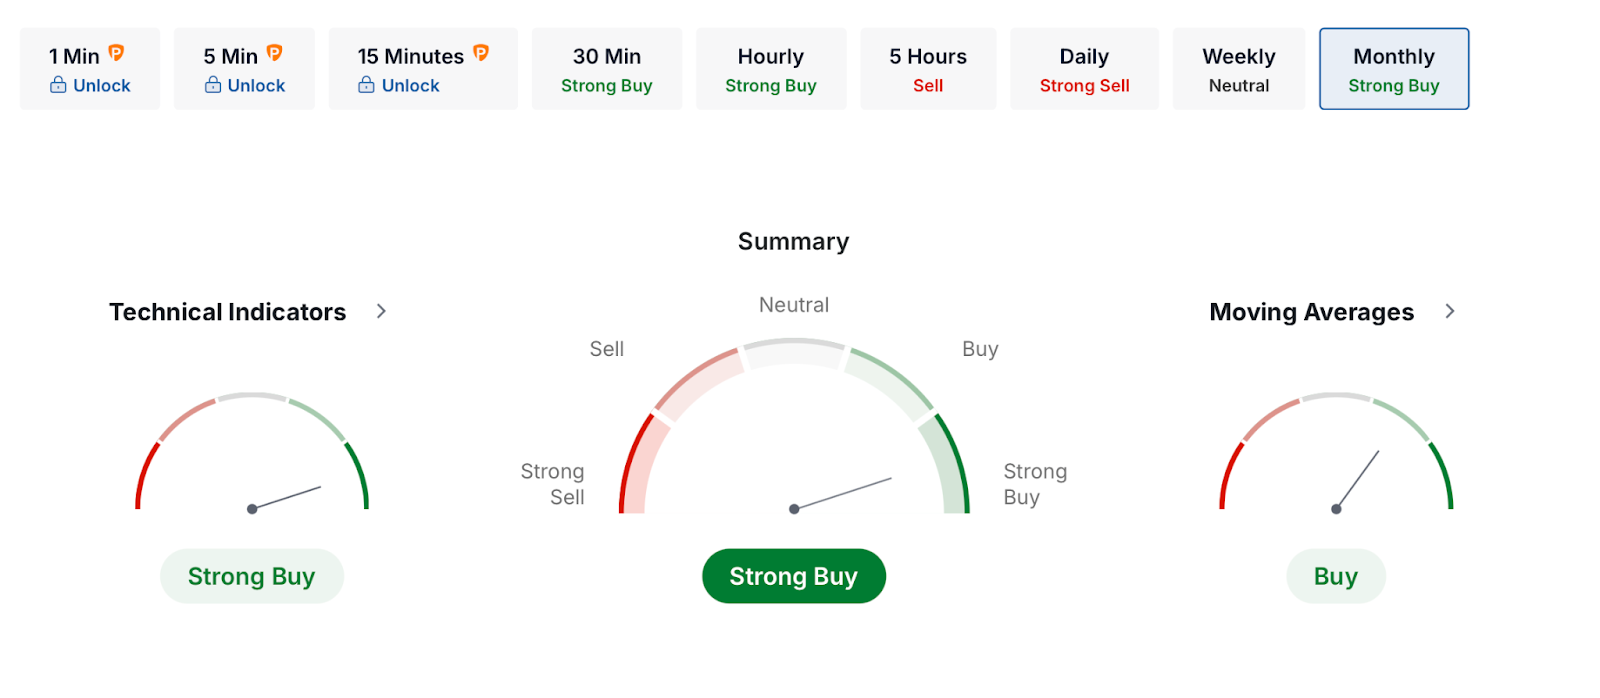1600x698 pixels.
Task: Click the pro badge icon beside 5 Min
Action: 274,53
